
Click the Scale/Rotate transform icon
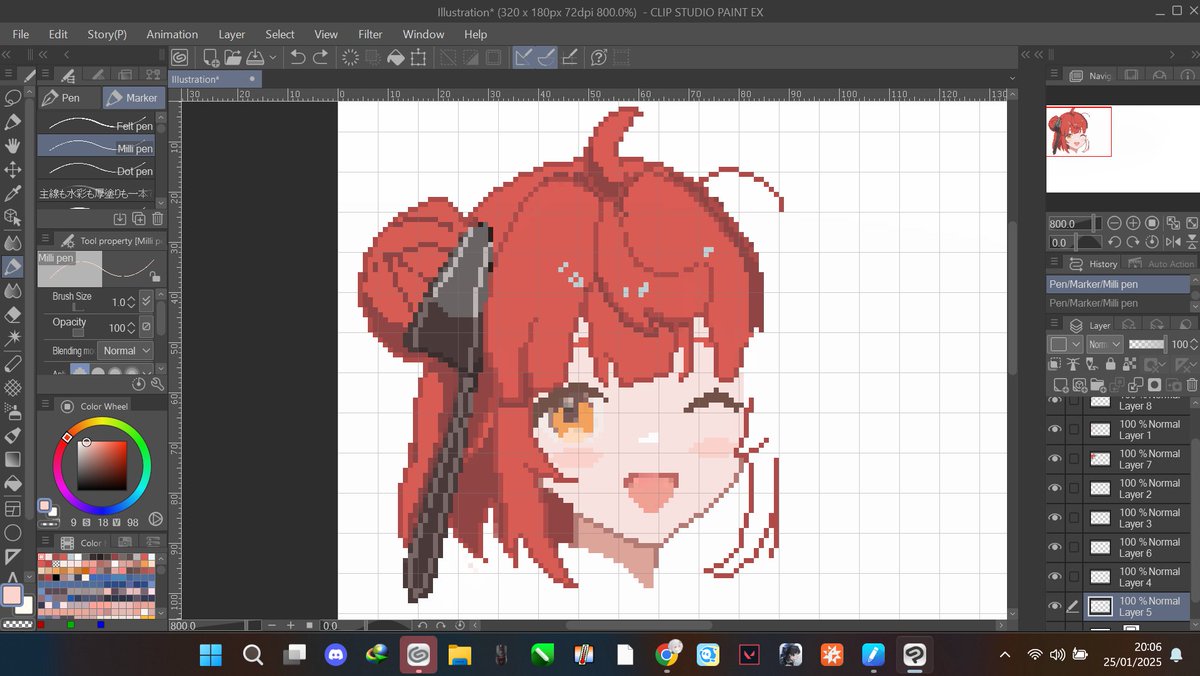coord(418,58)
